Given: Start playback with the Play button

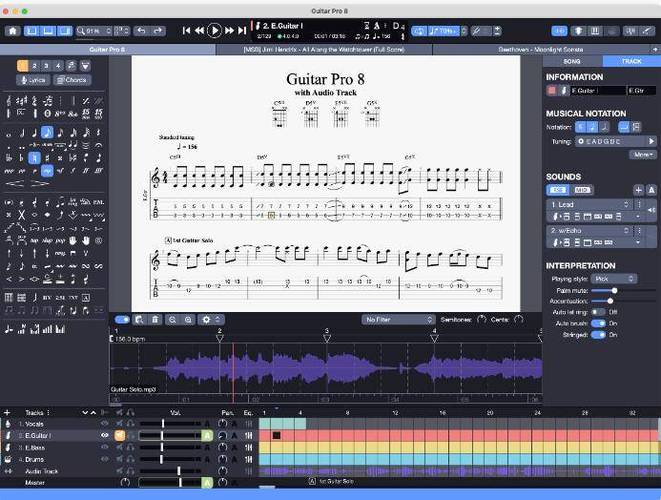Looking at the screenshot, I should 214,30.
